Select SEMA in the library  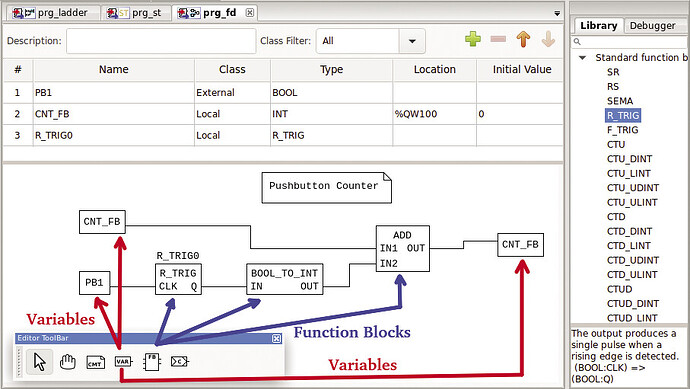click(x=620, y=101)
